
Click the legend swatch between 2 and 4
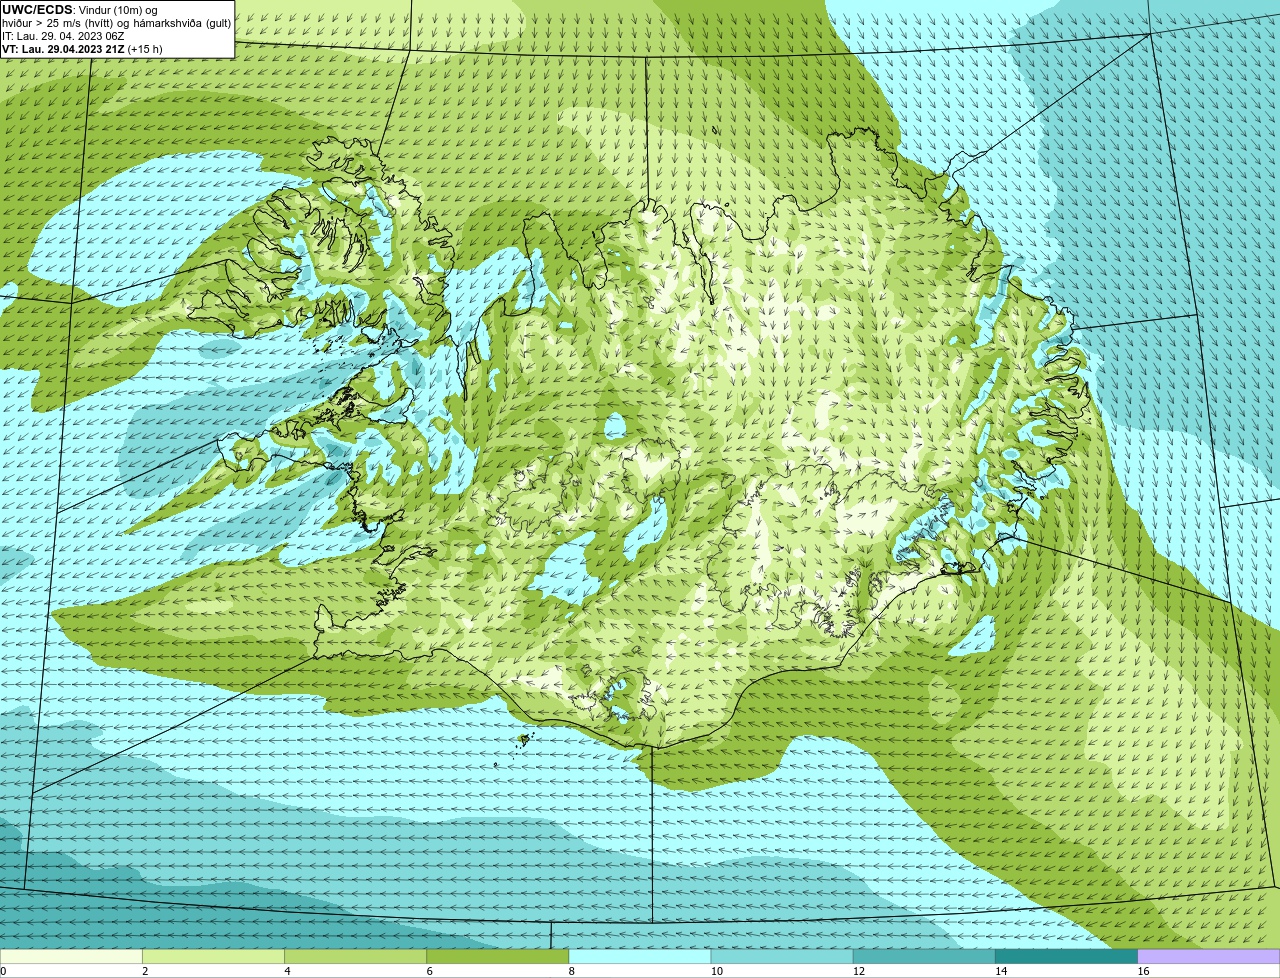[x=213, y=956]
